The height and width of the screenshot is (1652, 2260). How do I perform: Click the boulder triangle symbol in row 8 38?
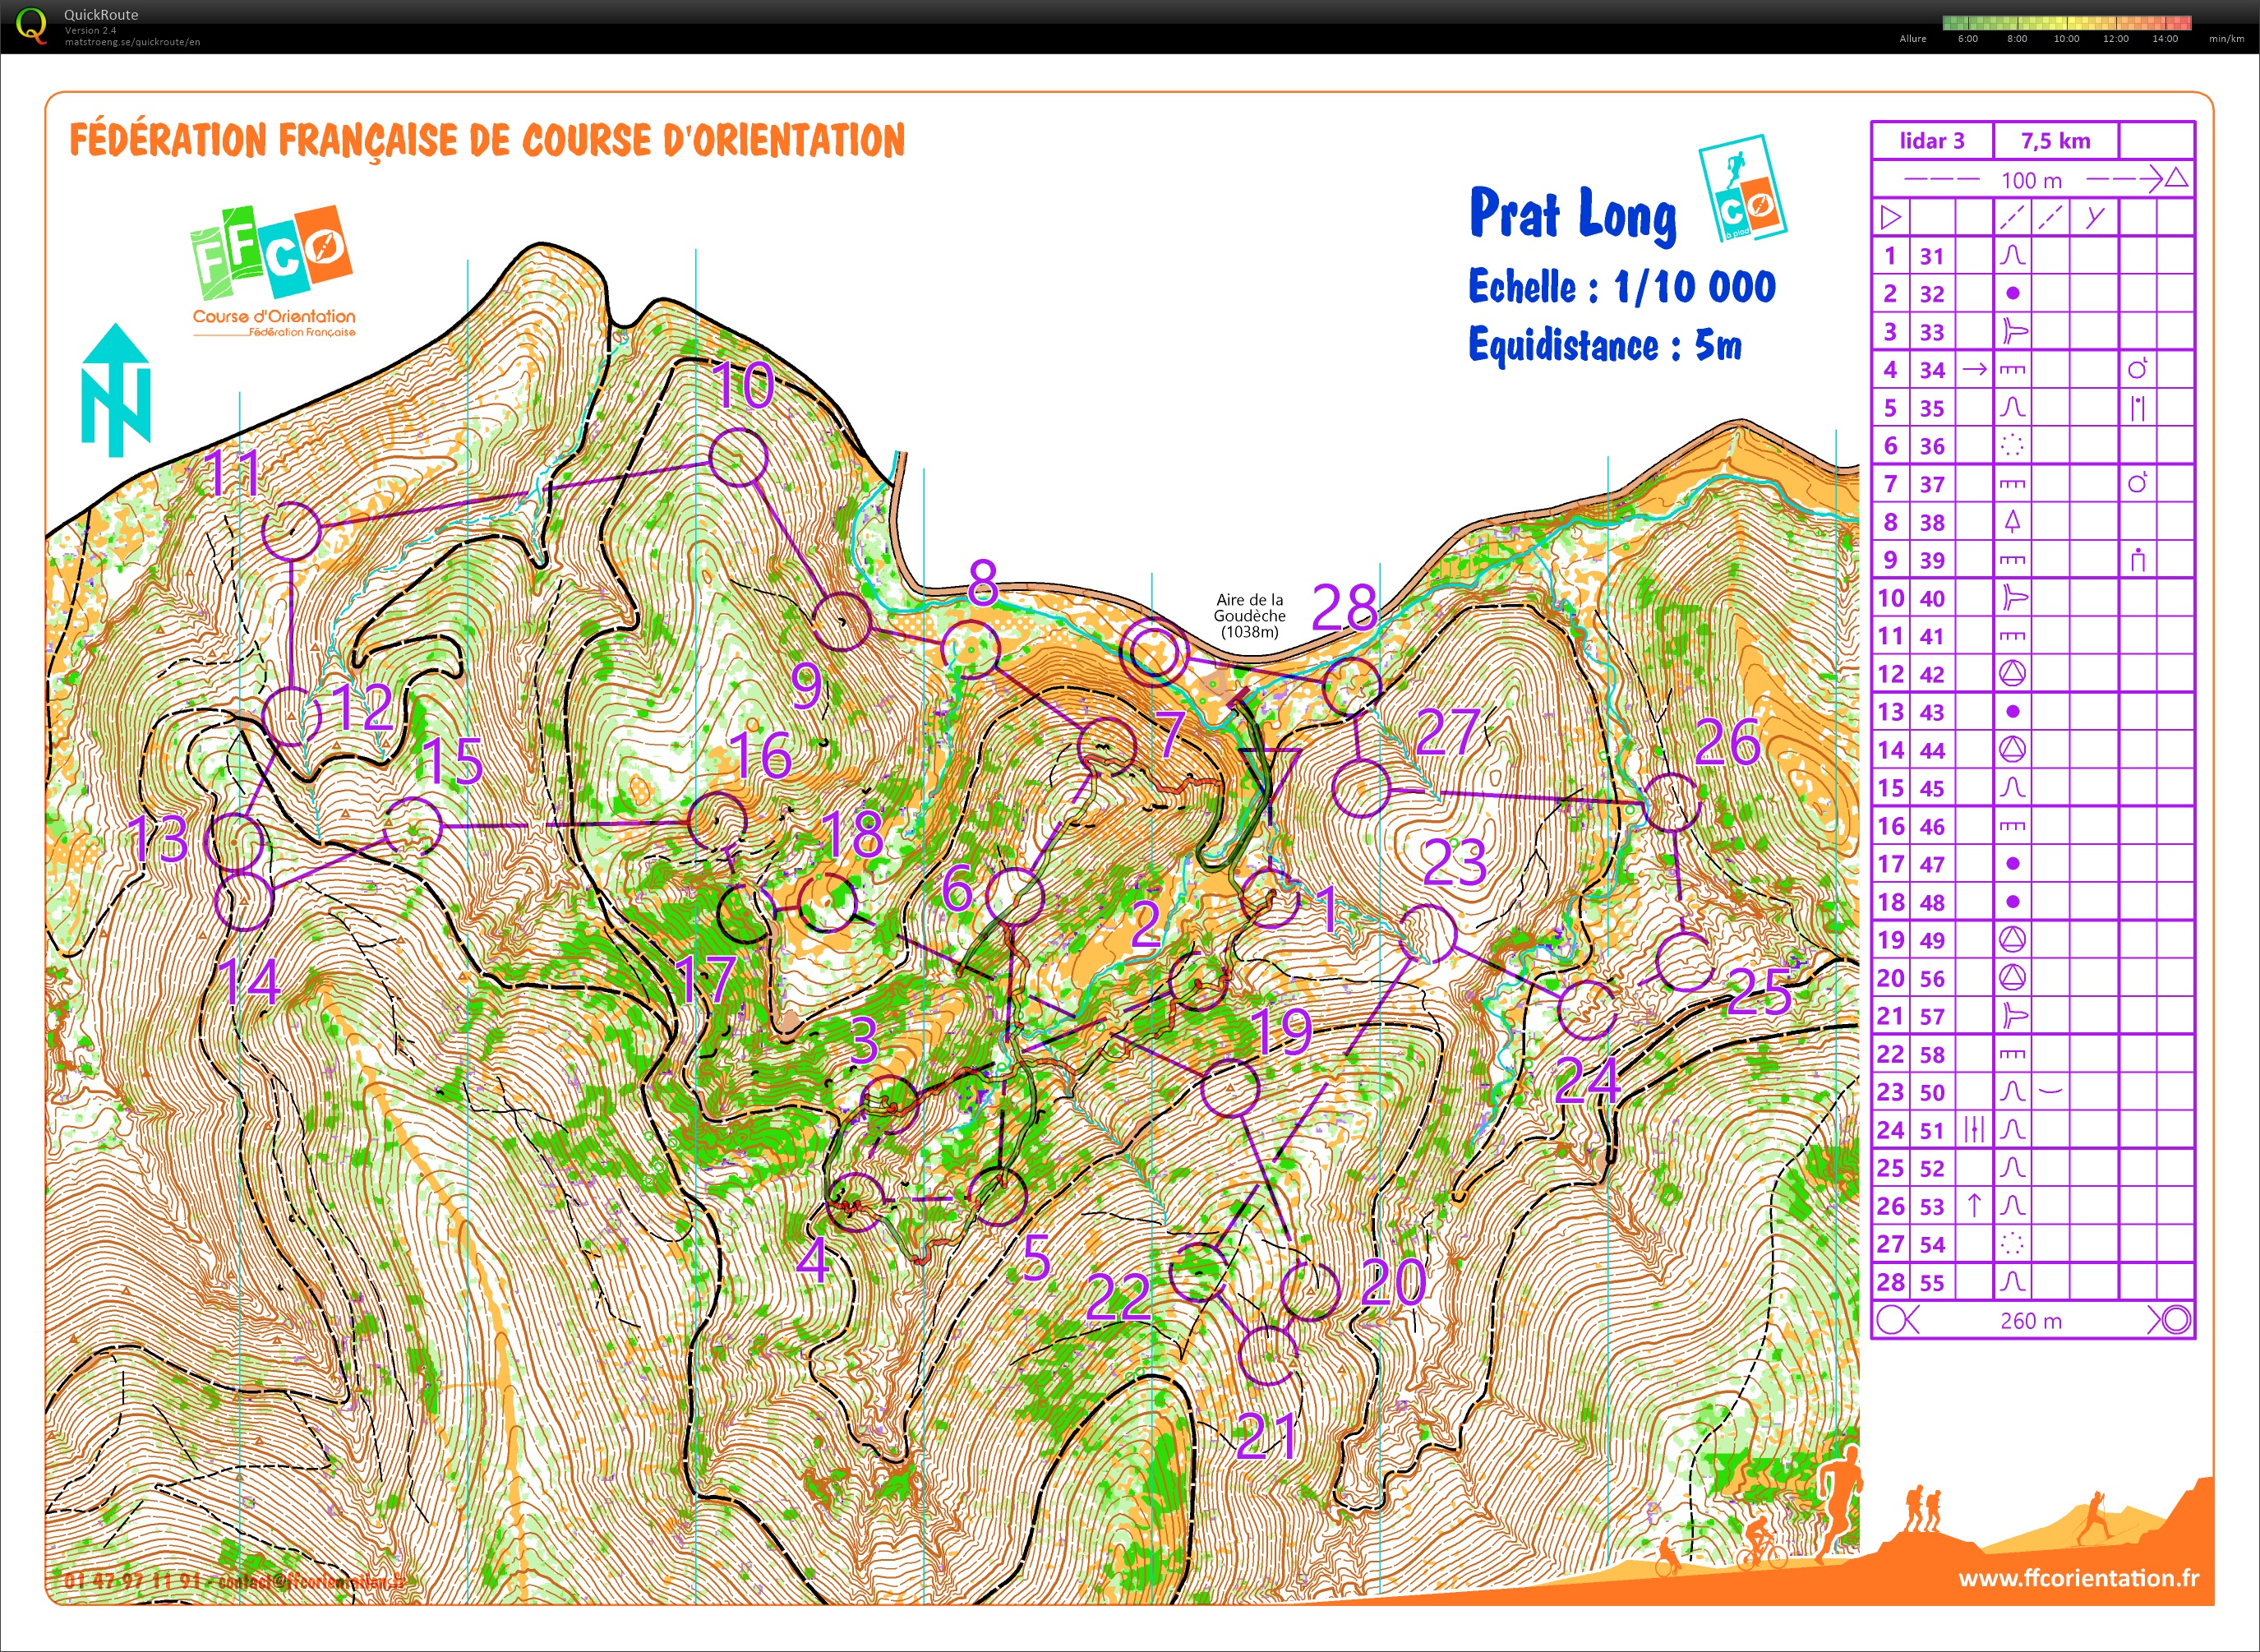(x=2012, y=521)
